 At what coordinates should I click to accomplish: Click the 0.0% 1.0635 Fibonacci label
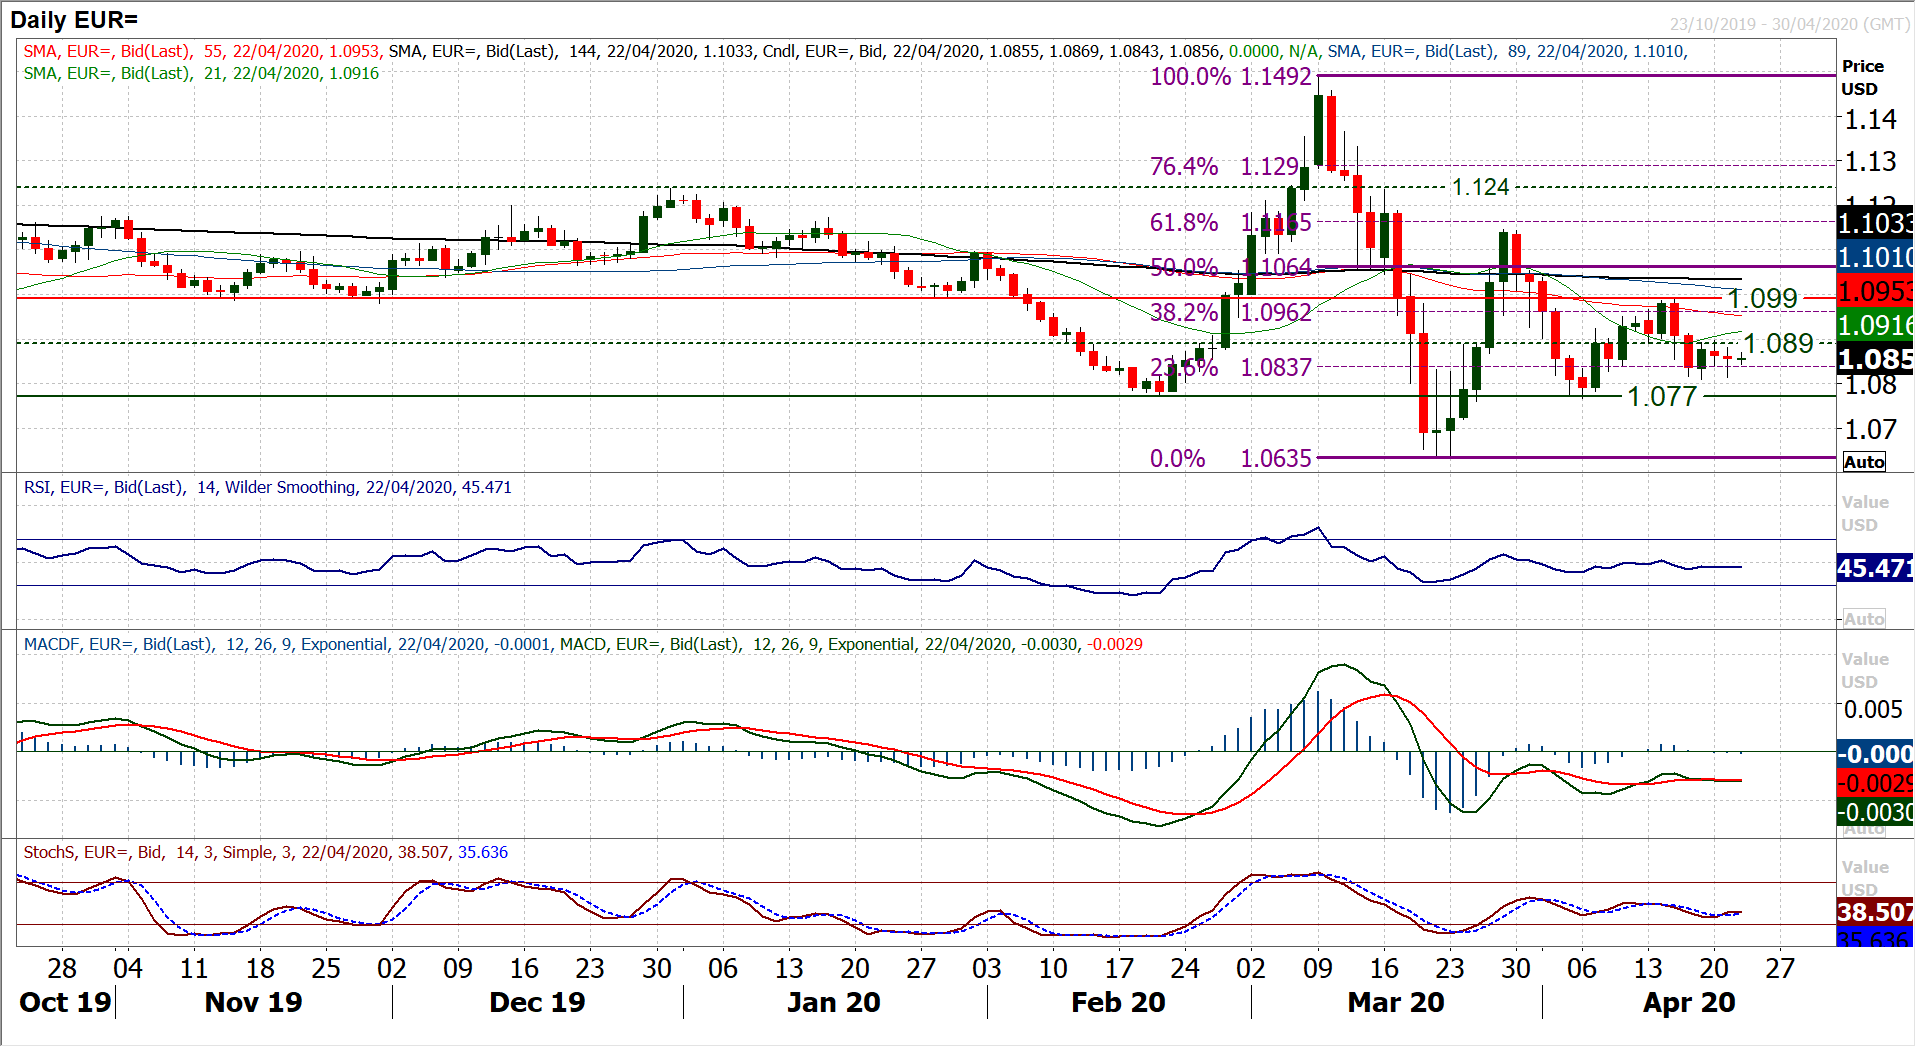coord(1230,459)
